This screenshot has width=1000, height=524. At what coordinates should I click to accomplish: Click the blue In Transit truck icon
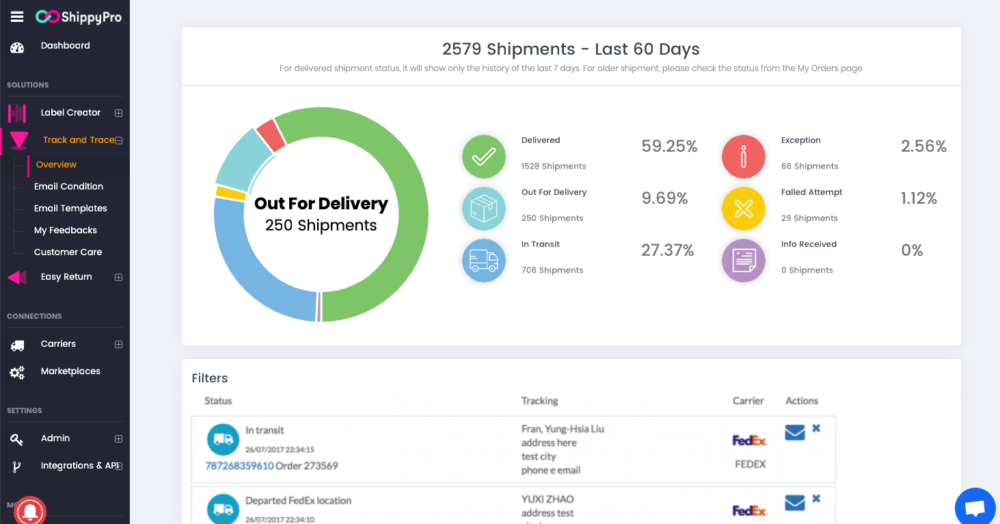click(484, 260)
